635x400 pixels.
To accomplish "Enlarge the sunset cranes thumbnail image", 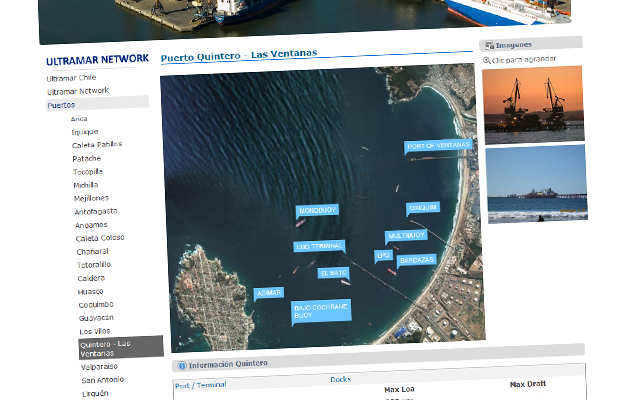I will coord(533,104).
